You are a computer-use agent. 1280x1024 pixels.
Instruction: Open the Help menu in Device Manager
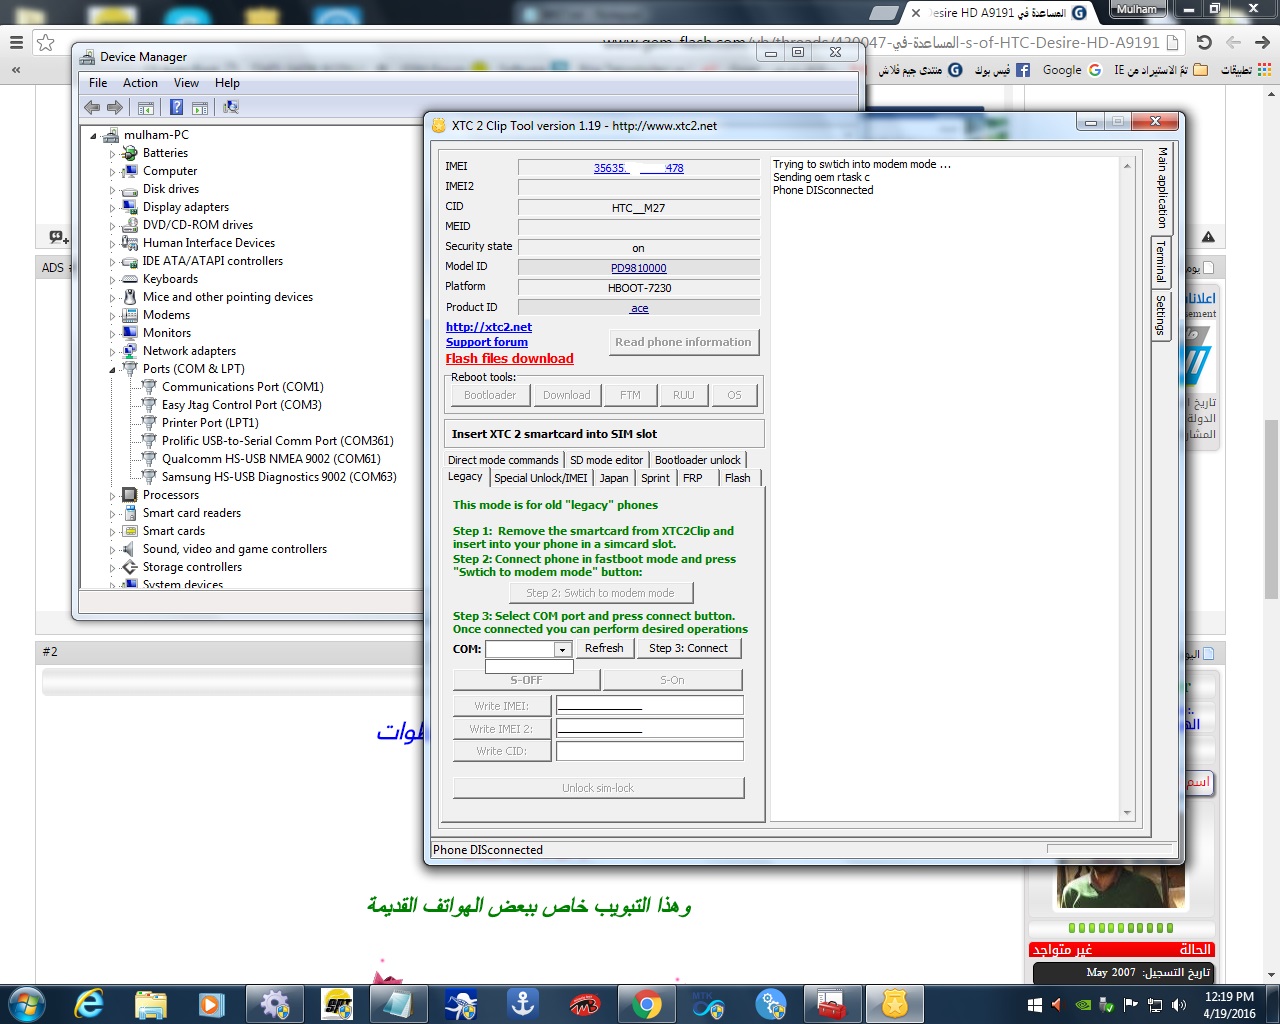(x=227, y=83)
